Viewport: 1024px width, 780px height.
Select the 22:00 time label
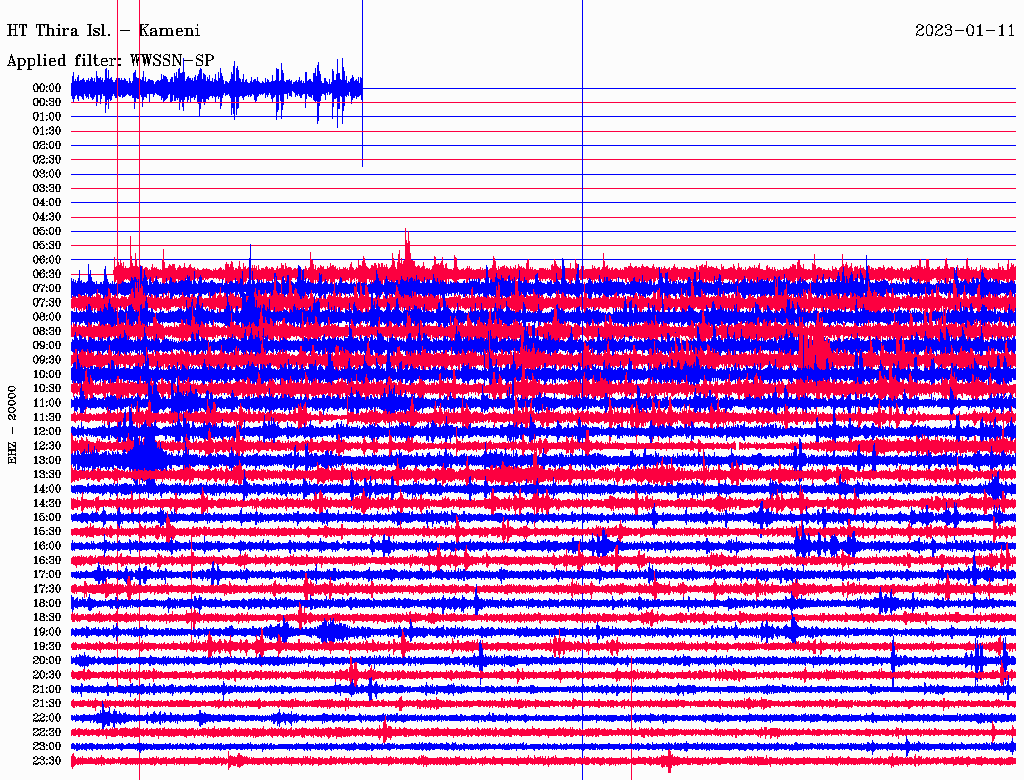[x=47, y=718]
